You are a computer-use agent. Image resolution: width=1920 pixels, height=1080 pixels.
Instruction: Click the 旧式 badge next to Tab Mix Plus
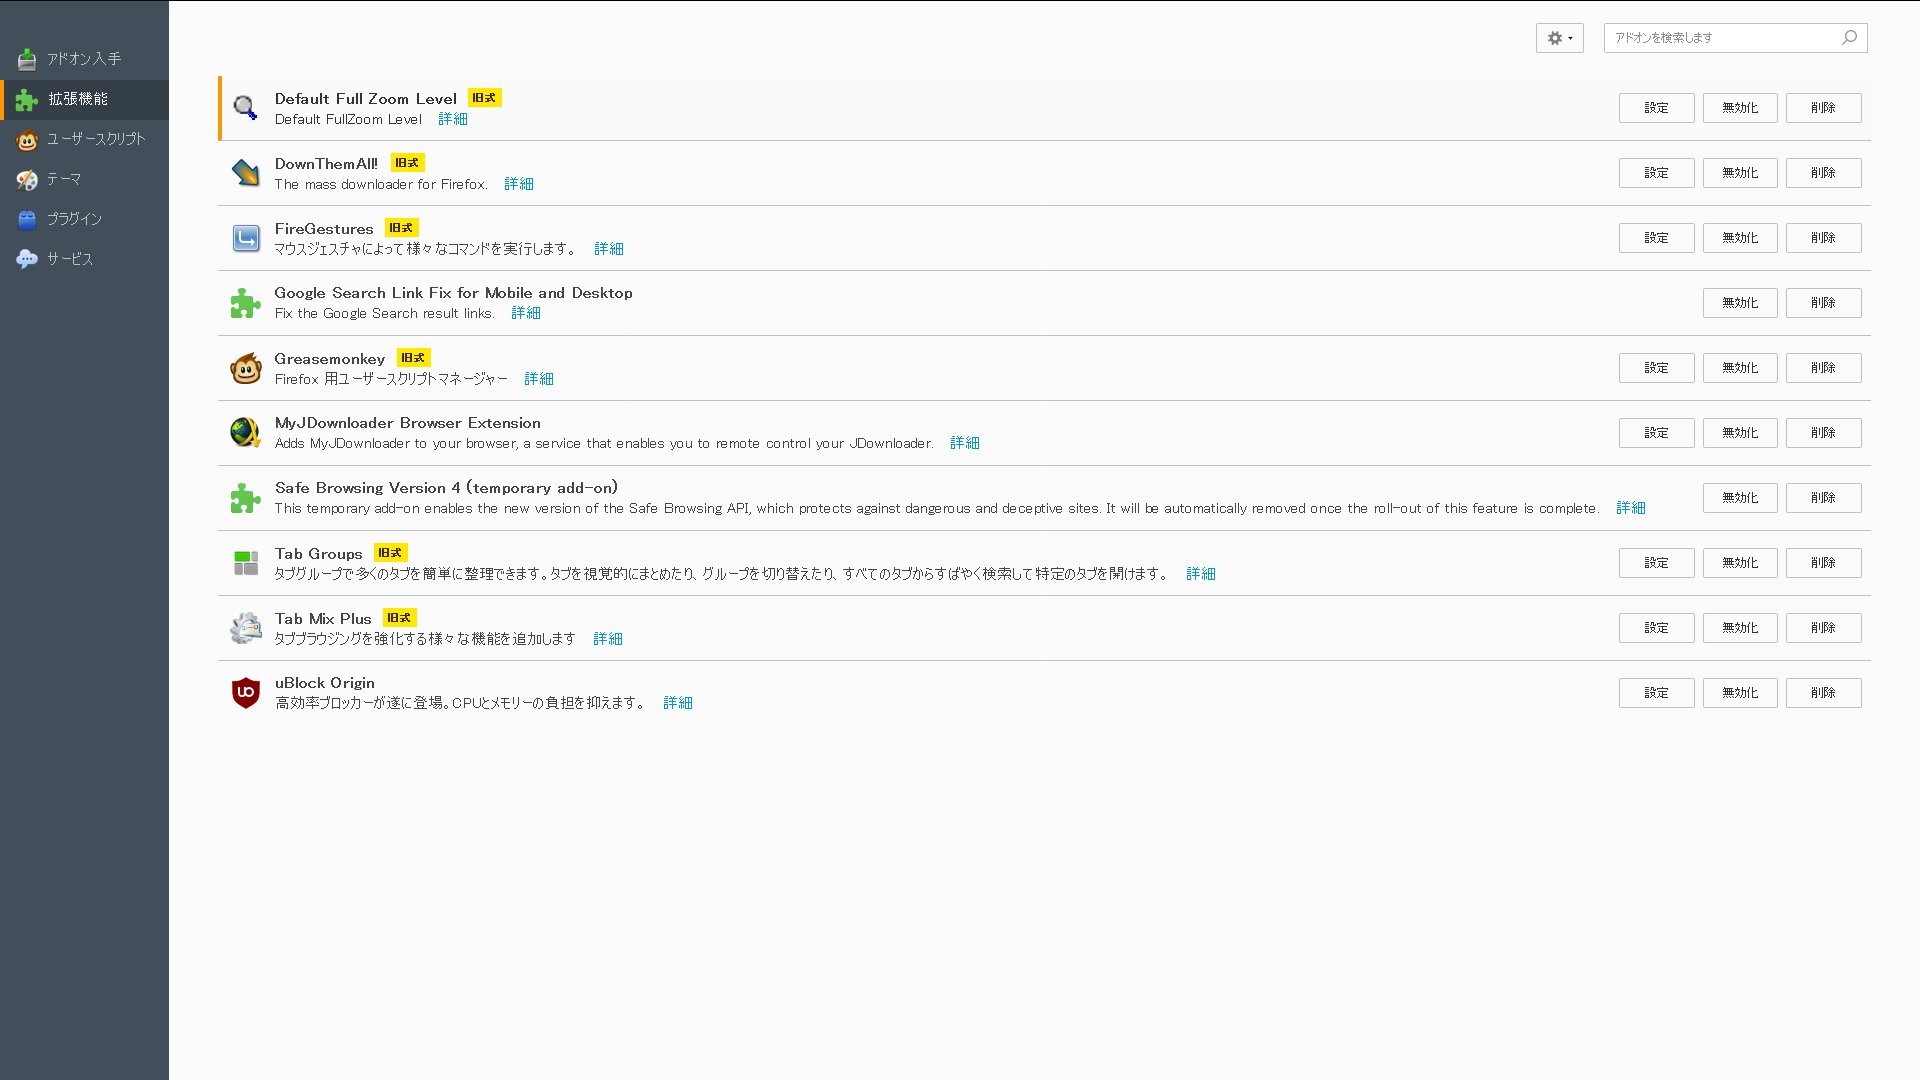coord(399,618)
